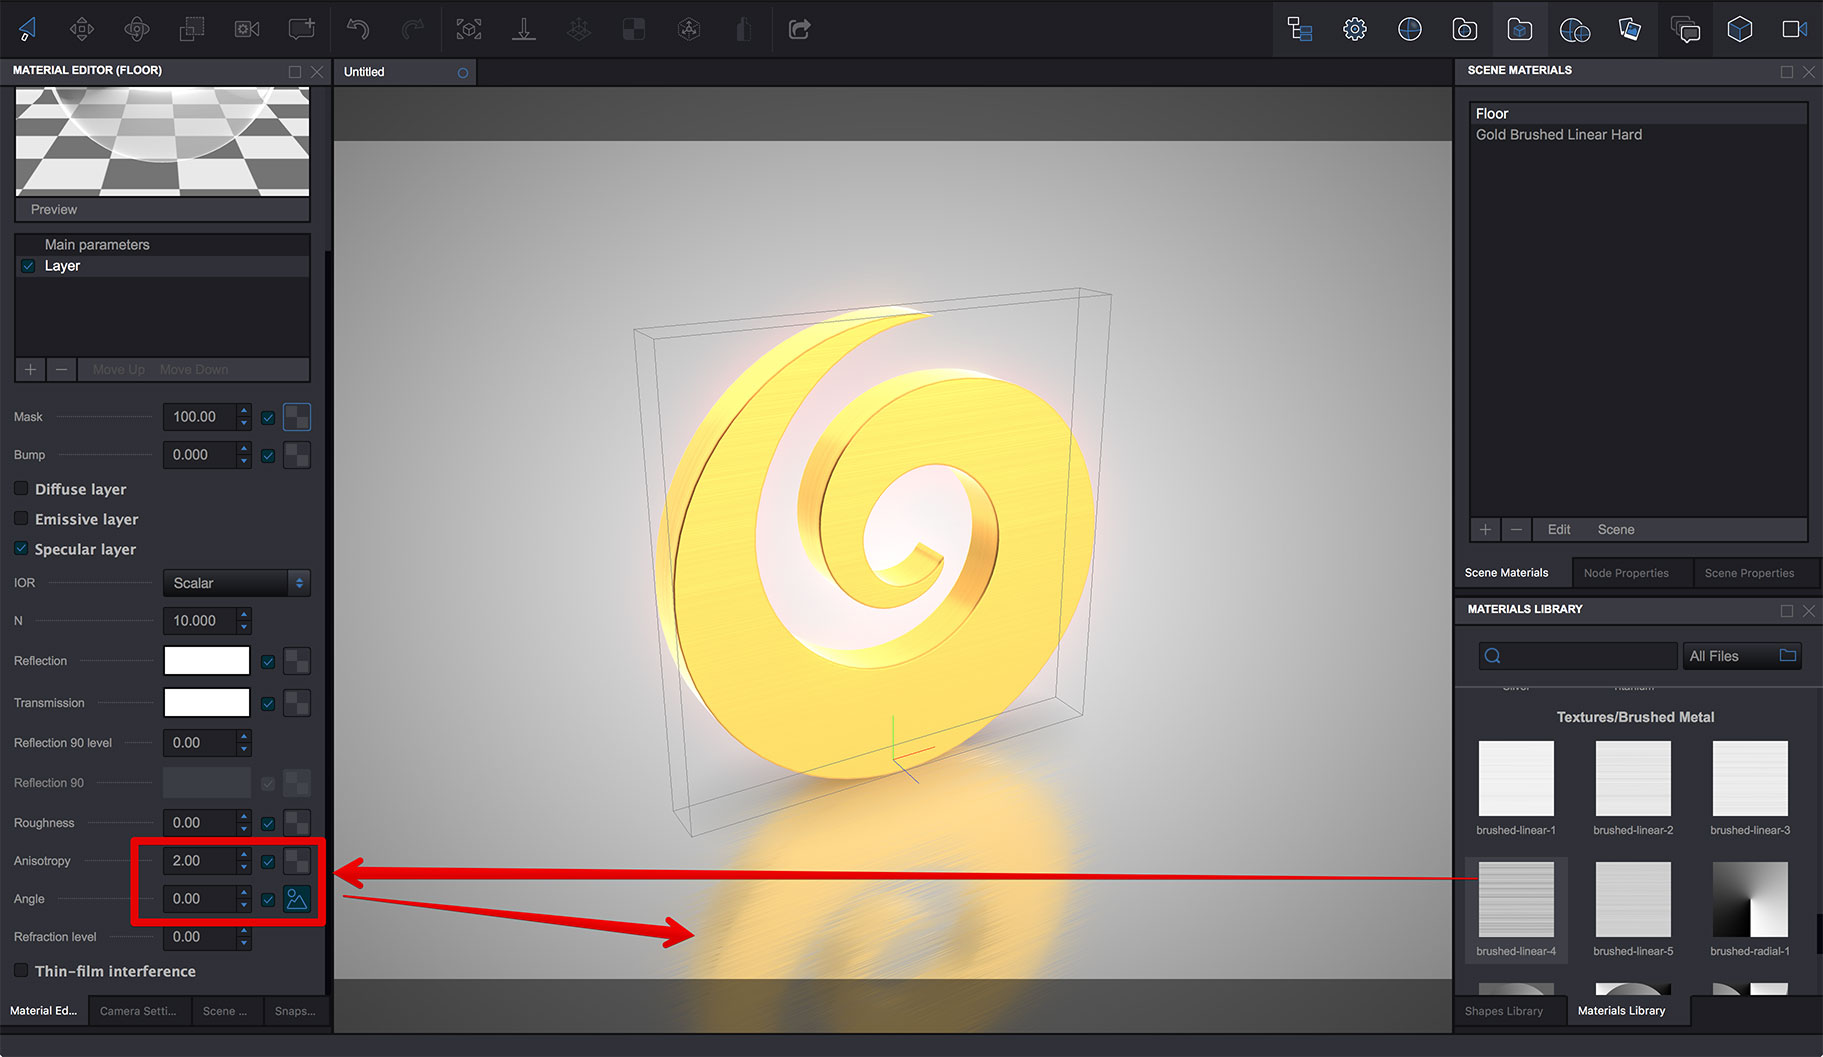Viewport: 1823px width, 1057px height.
Task: Open the Shapes Library tab
Action: pos(1503,1010)
